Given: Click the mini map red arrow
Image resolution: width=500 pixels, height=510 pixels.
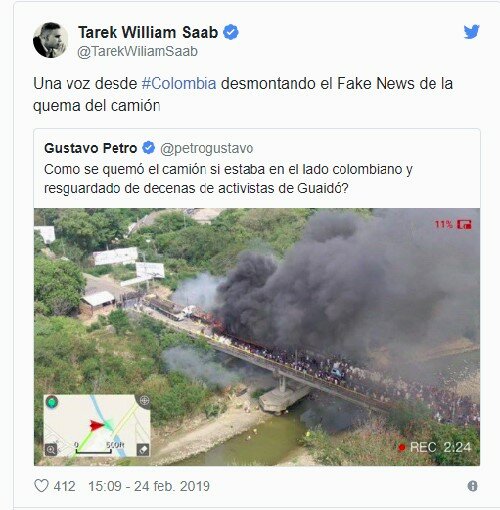Looking at the screenshot, I should (x=96, y=425).
